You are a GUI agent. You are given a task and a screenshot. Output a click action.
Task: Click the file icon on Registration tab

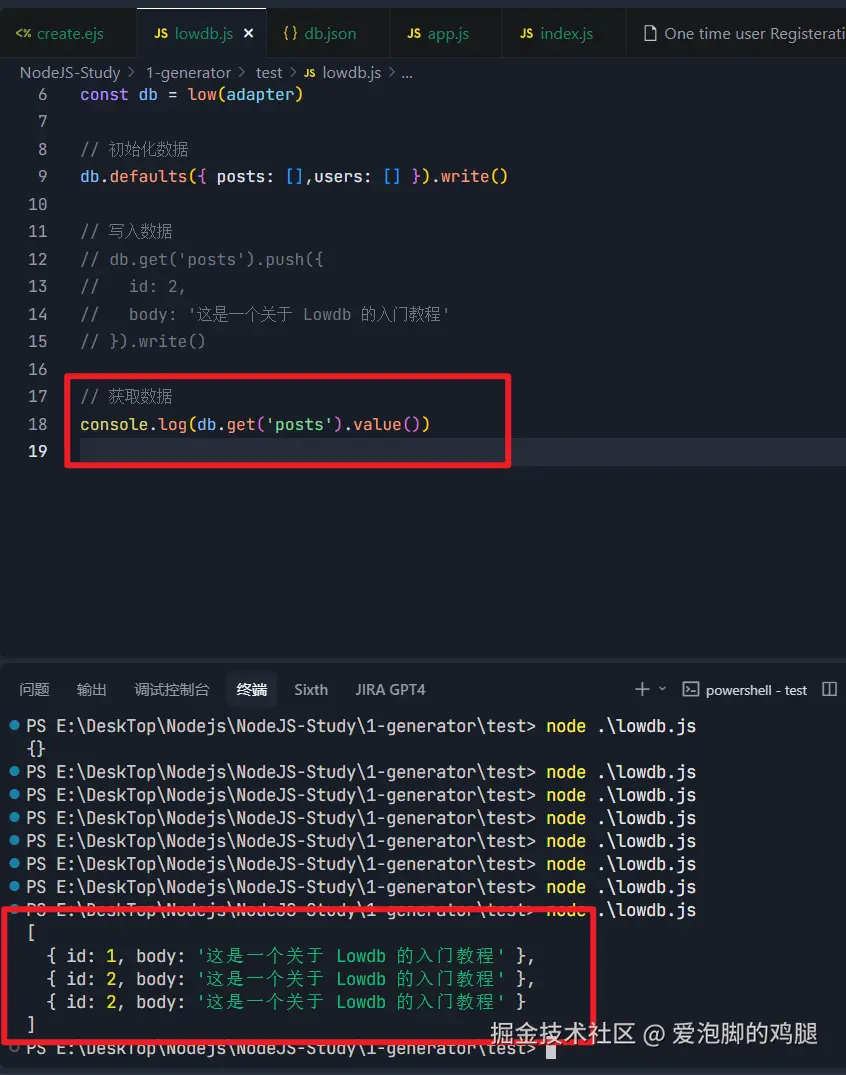650,33
